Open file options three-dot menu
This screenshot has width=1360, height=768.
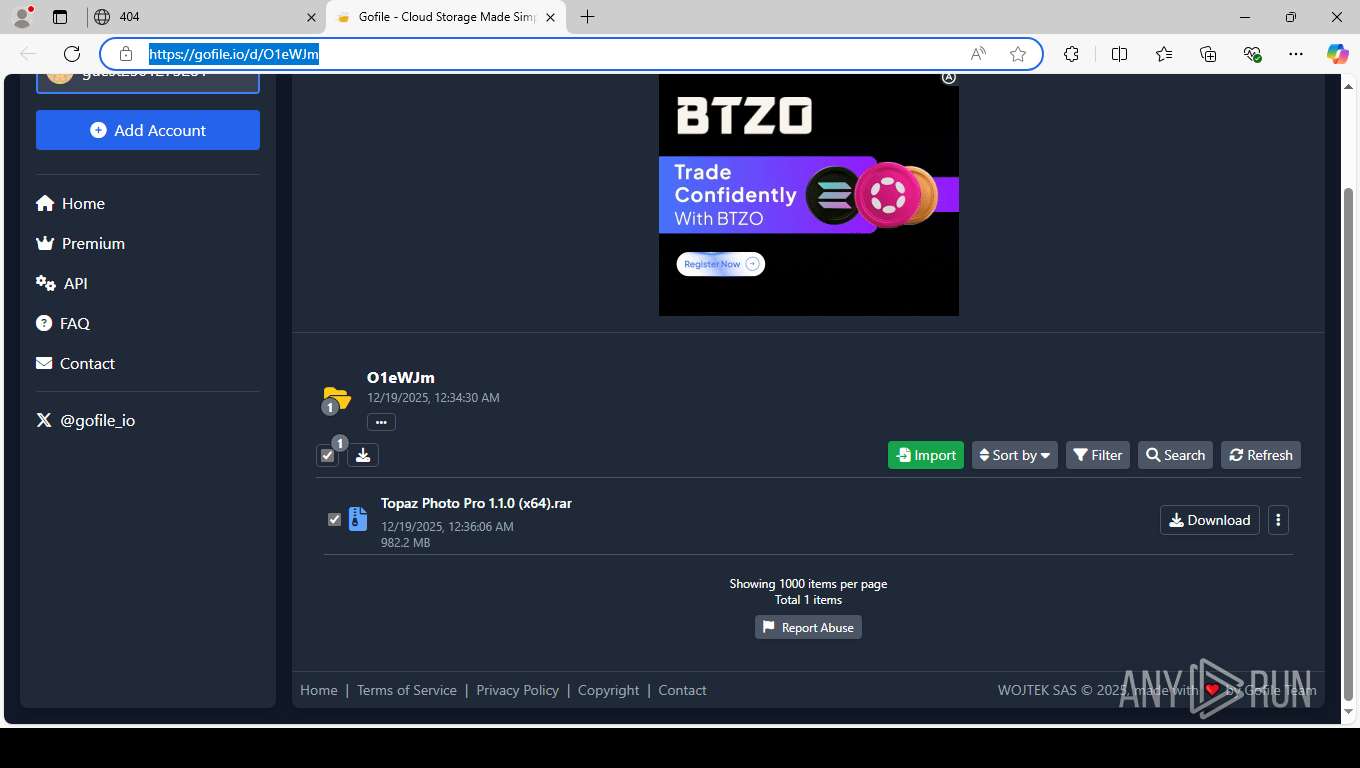(1278, 520)
